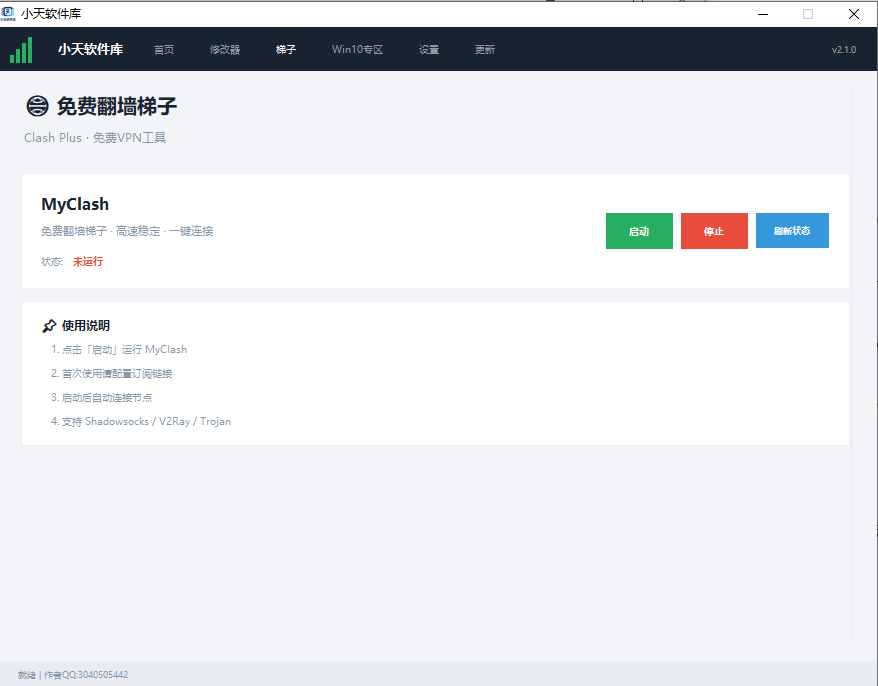Click the green signal-bars logo icon

click(x=21, y=50)
